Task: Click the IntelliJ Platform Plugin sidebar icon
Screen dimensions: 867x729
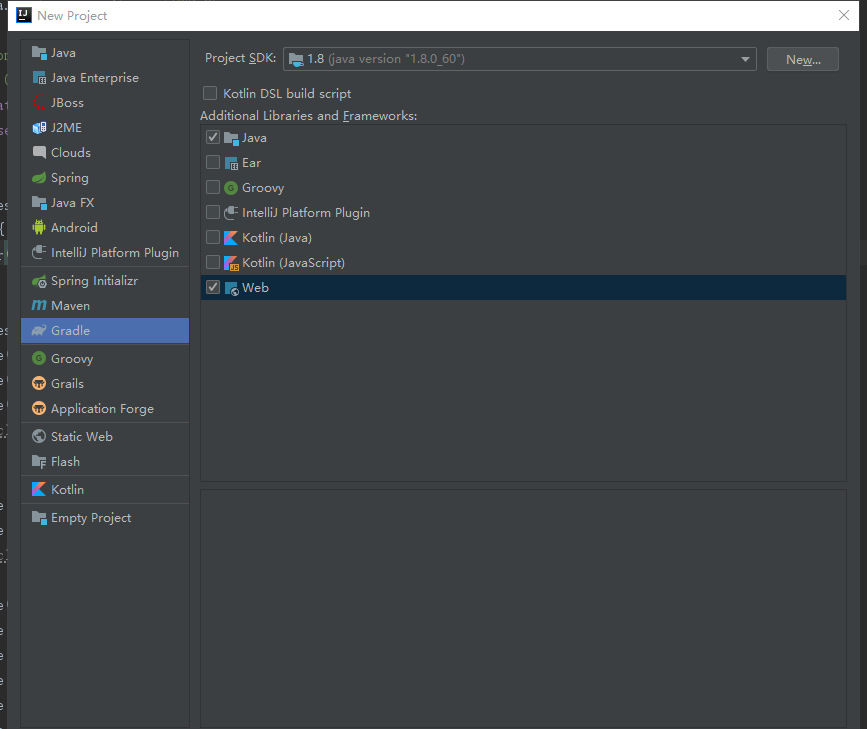Action: point(39,252)
